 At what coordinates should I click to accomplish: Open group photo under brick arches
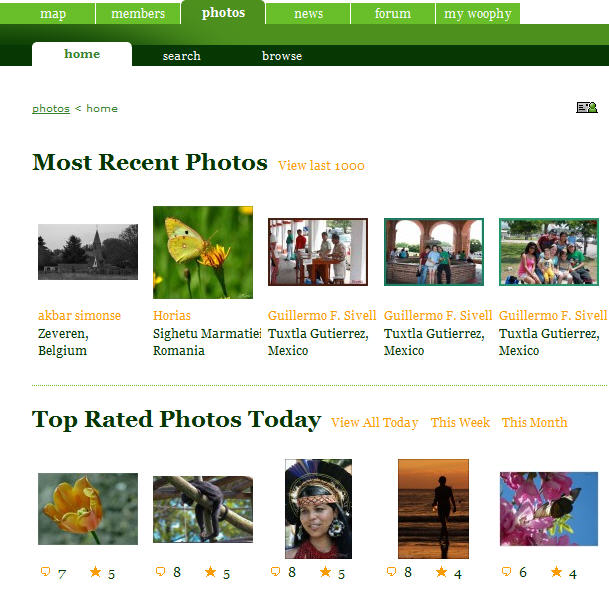(434, 252)
